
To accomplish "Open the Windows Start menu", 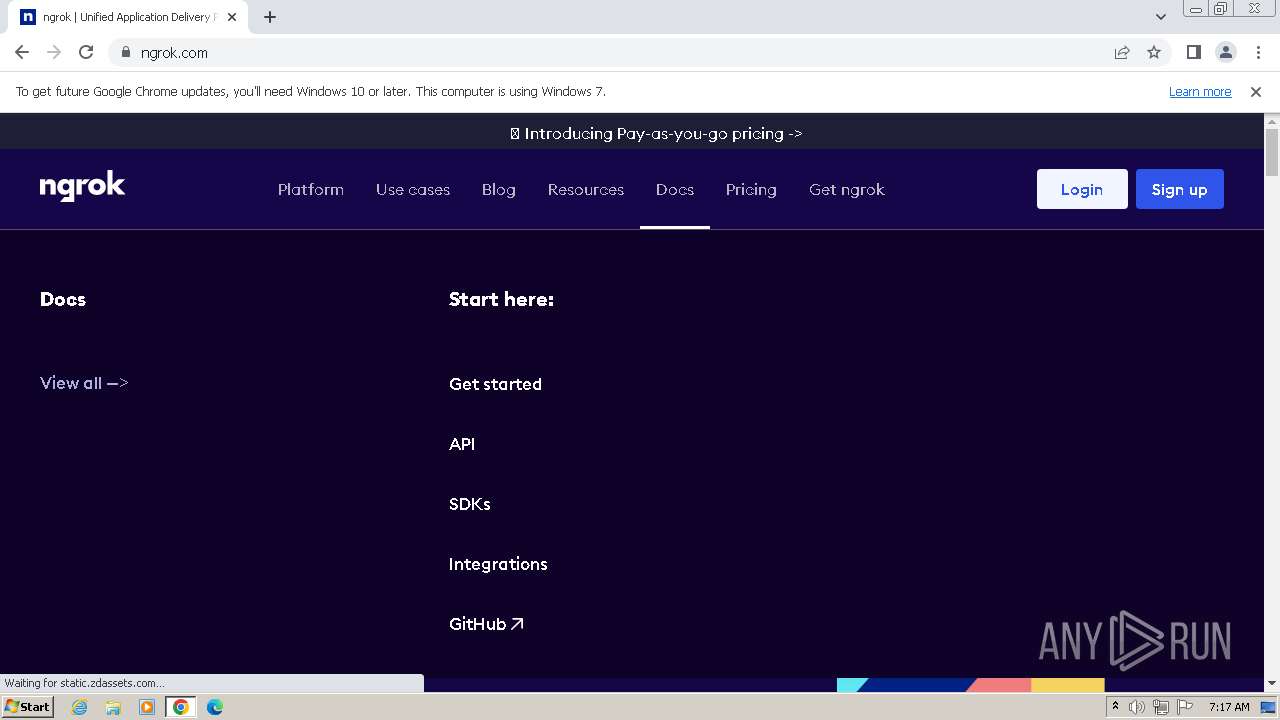I will pos(27,706).
